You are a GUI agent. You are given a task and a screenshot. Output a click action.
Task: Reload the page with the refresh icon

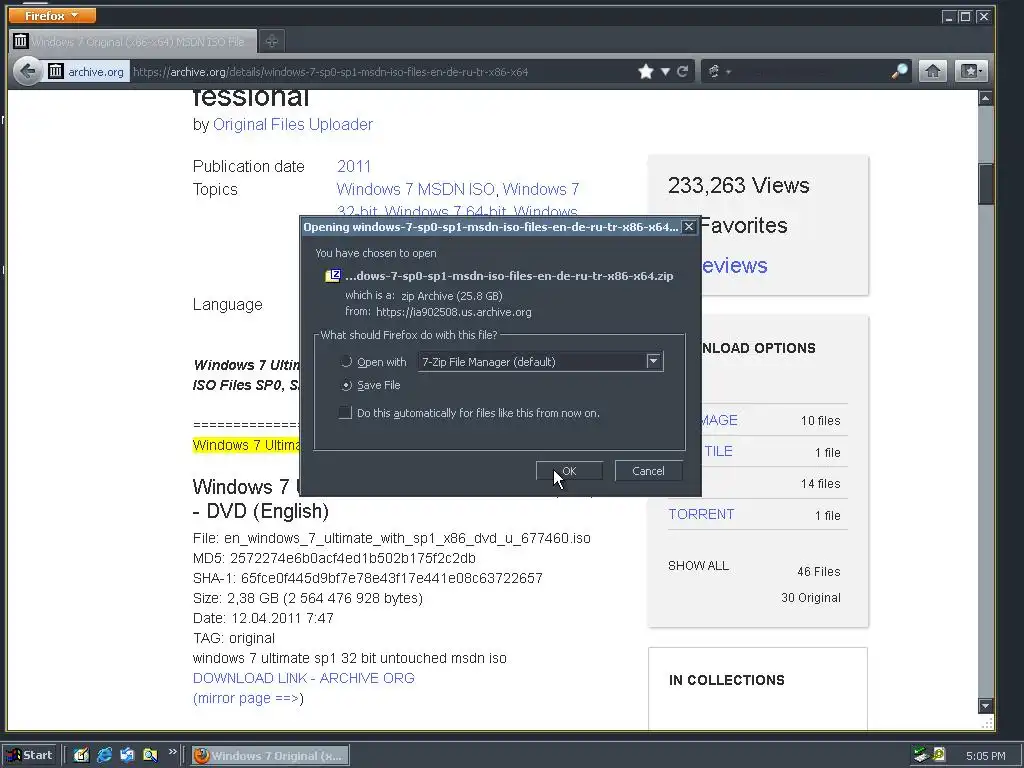(x=682, y=71)
